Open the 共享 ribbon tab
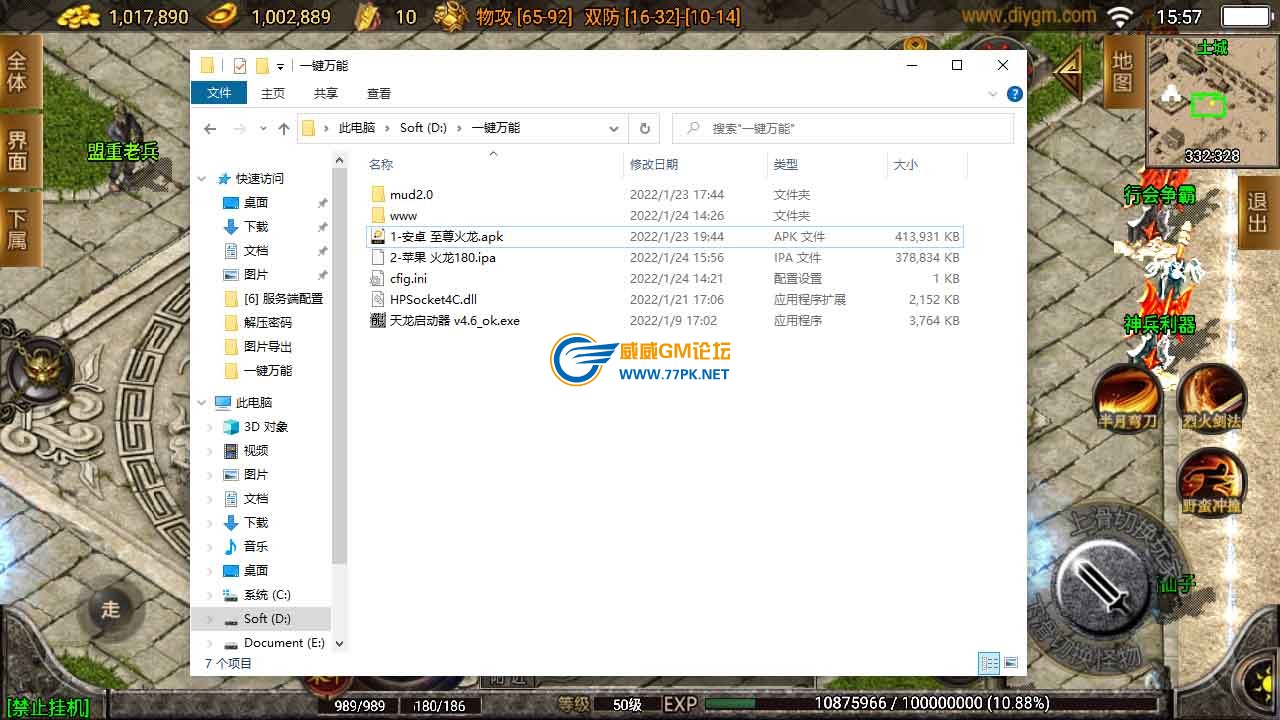Viewport: 1280px width, 720px height. point(326,93)
